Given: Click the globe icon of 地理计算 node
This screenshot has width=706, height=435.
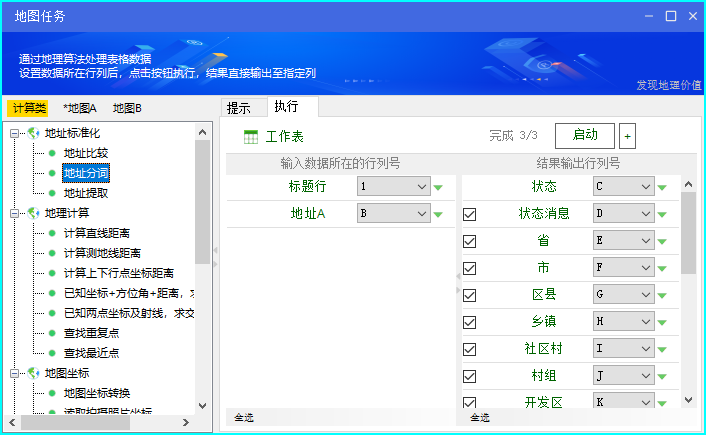Looking at the screenshot, I should coord(33,213).
